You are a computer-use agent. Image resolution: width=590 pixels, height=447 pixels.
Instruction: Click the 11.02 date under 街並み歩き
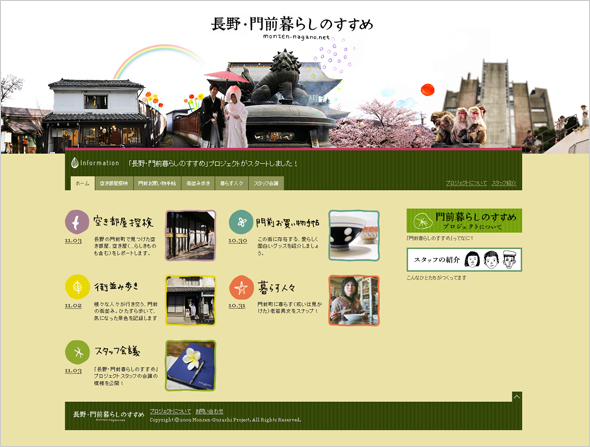[73, 306]
